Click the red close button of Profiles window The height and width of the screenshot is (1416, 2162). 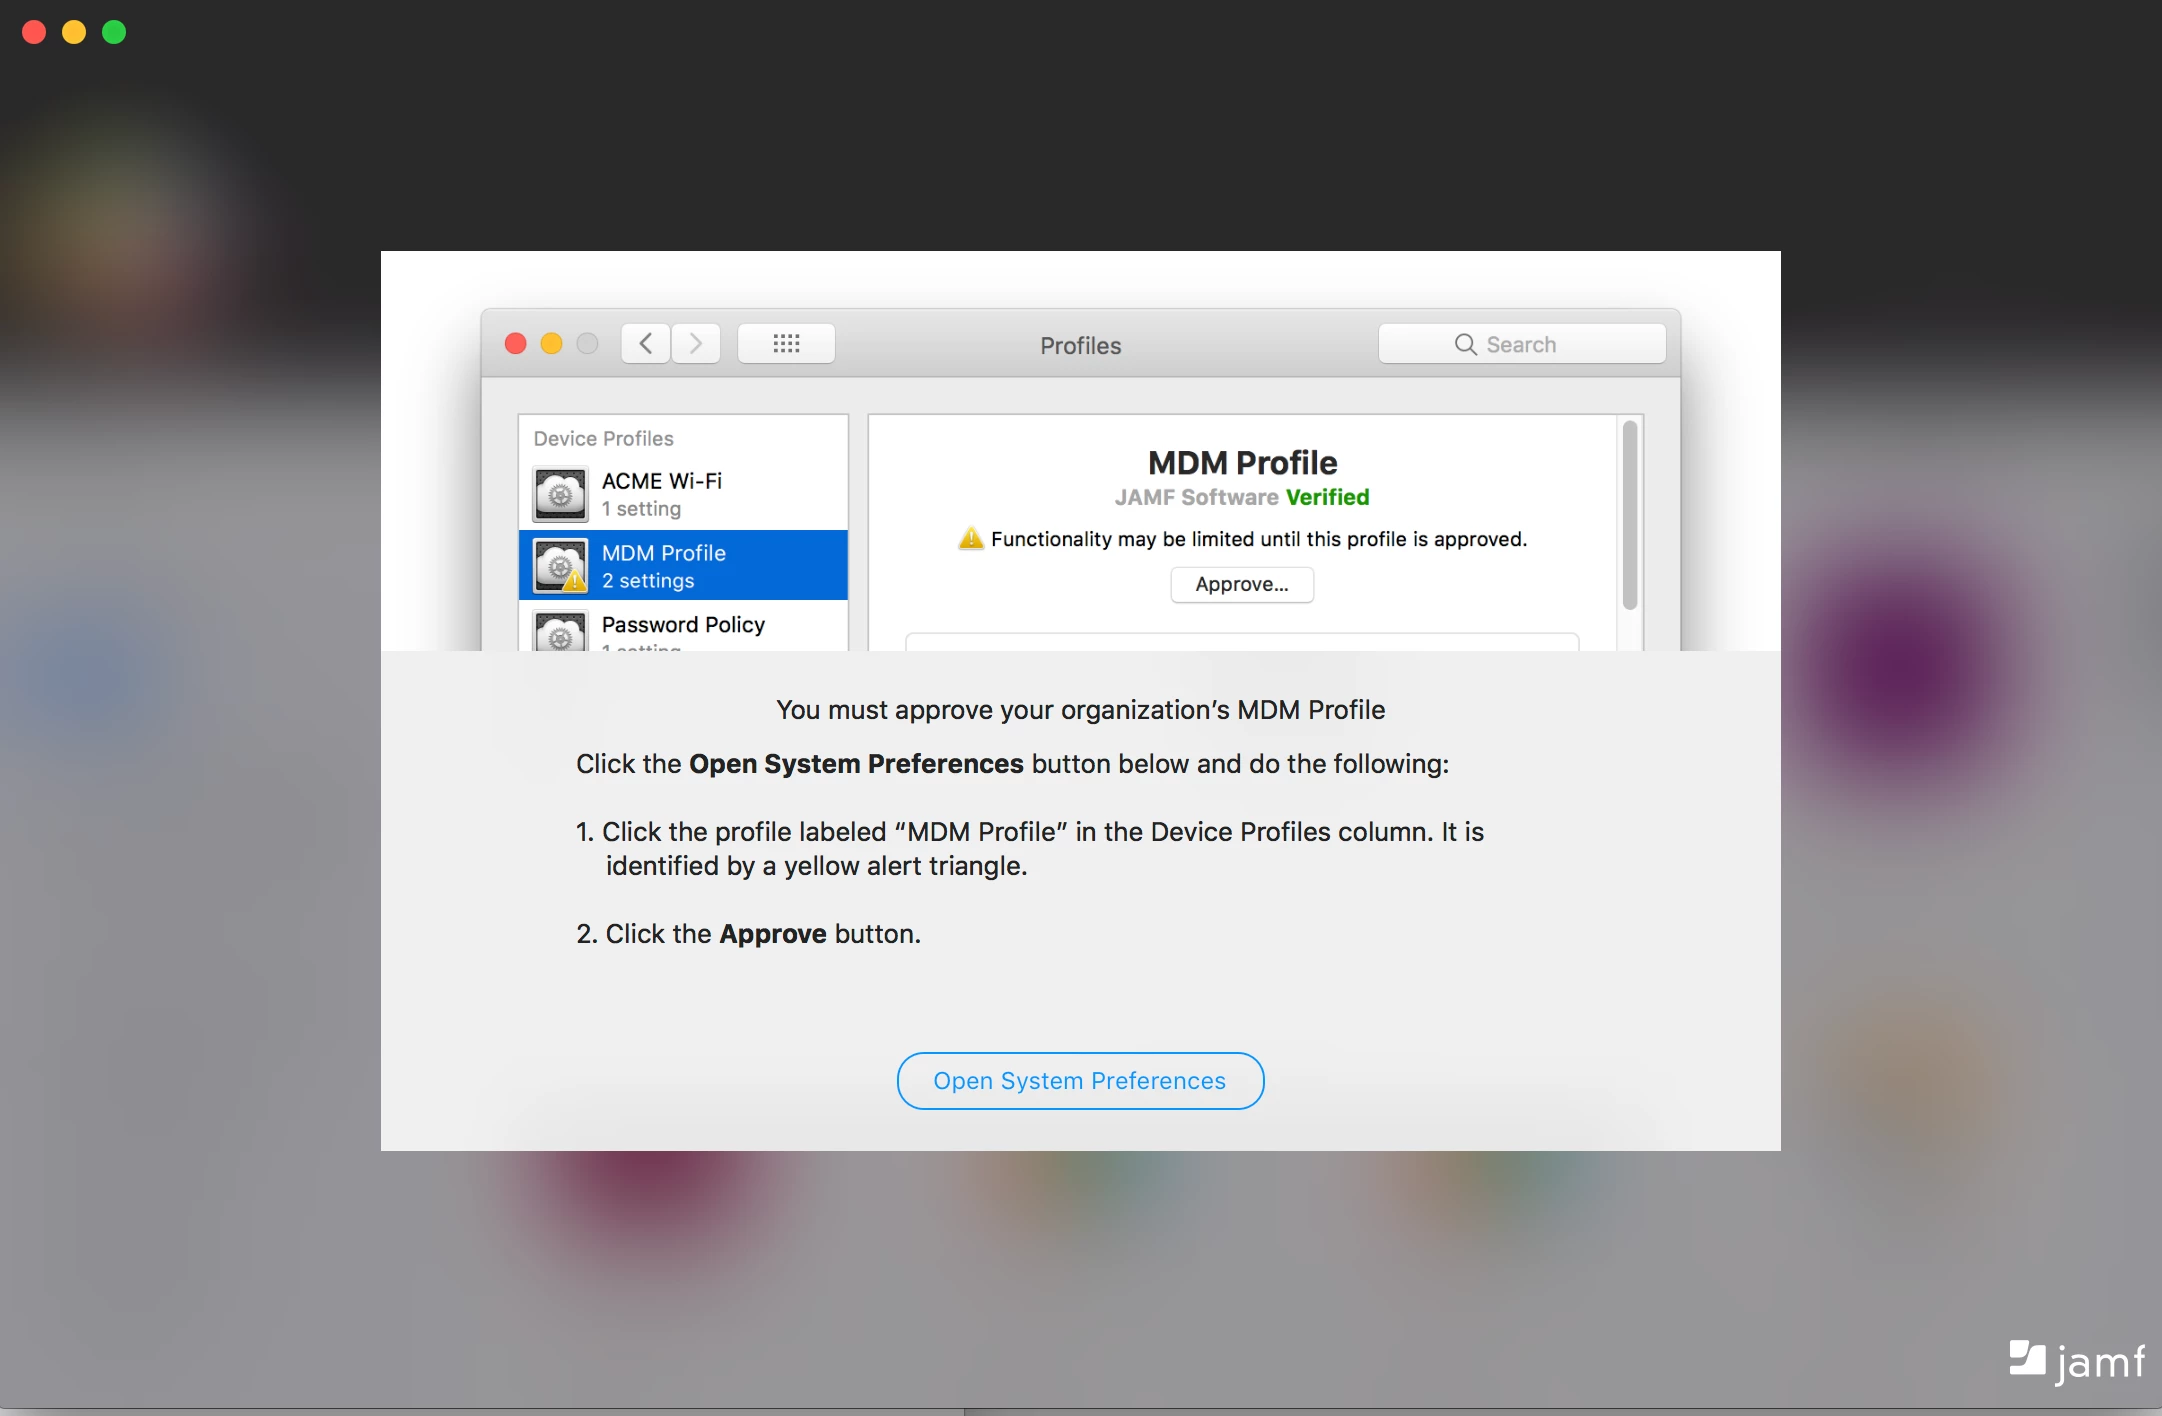coord(516,344)
